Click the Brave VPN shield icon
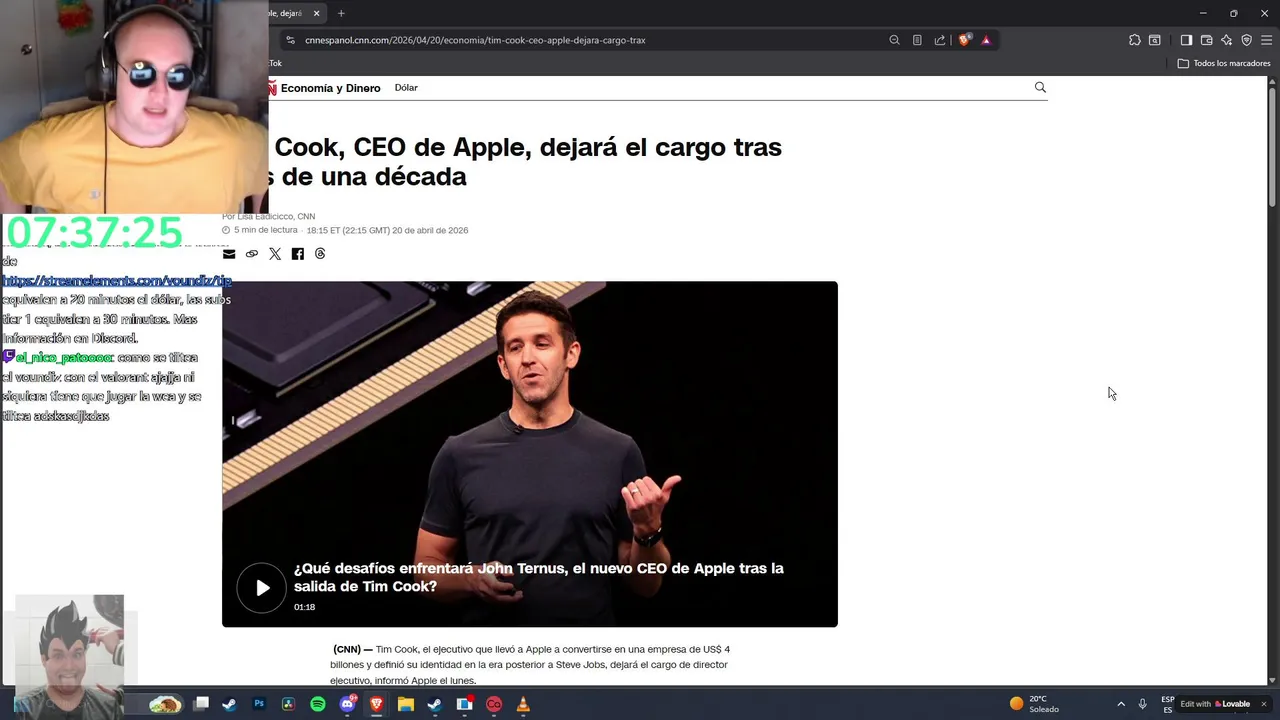 pyautogui.click(x=1246, y=40)
